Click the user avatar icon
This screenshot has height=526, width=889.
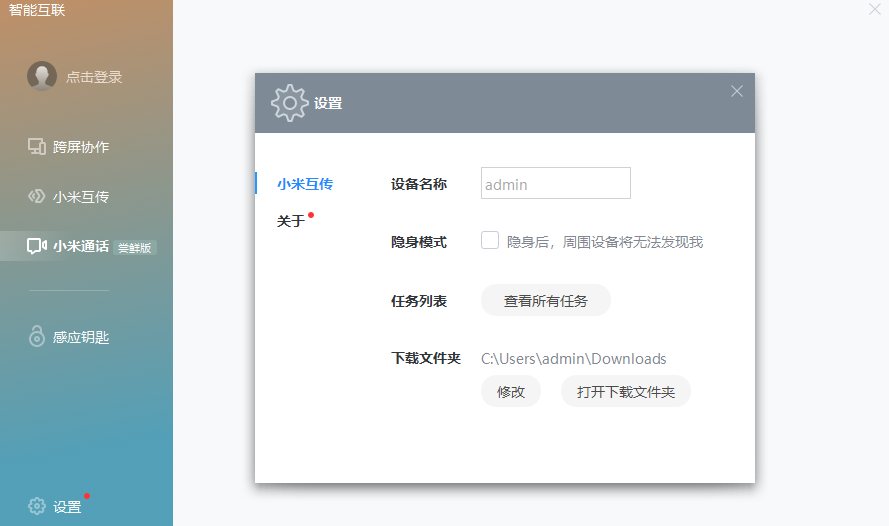point(42,76)
